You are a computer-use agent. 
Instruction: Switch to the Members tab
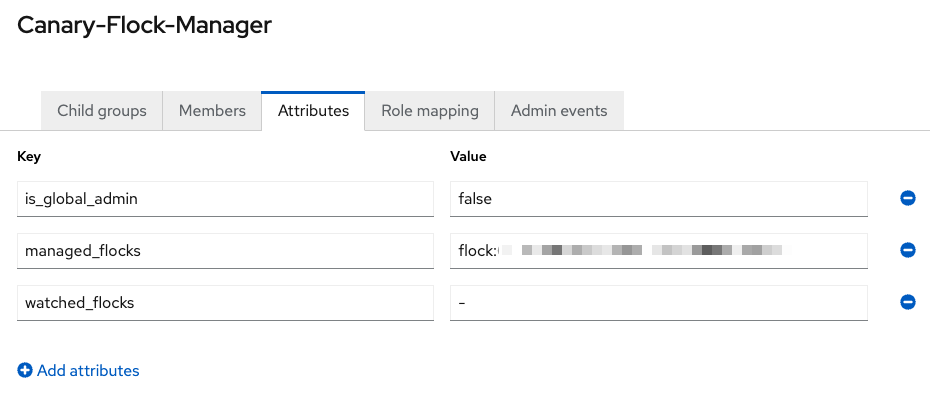212,111
